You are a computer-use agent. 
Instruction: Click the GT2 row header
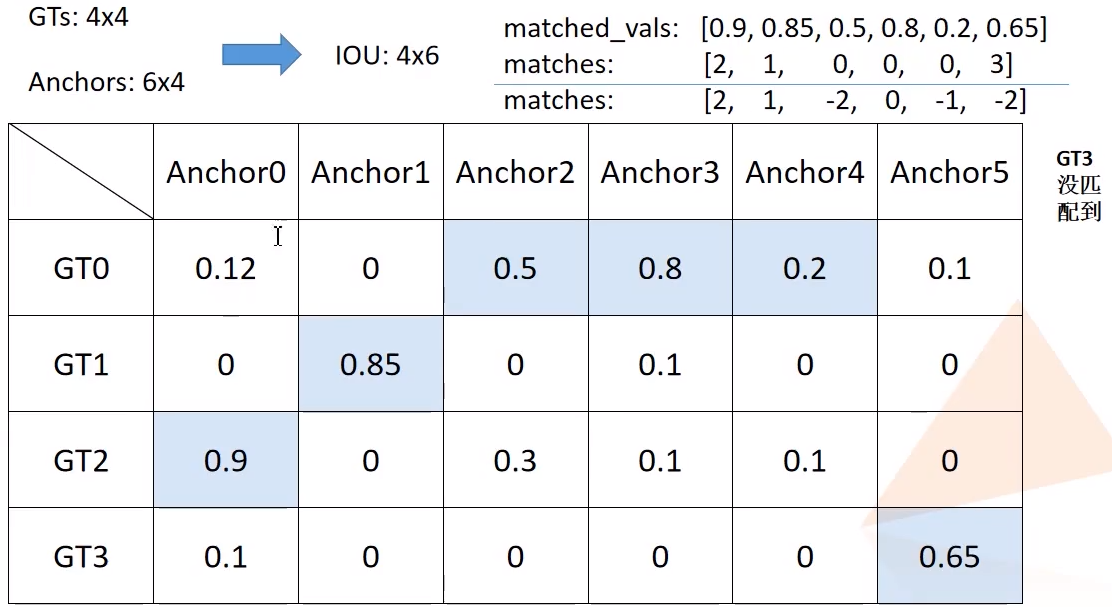81,460
